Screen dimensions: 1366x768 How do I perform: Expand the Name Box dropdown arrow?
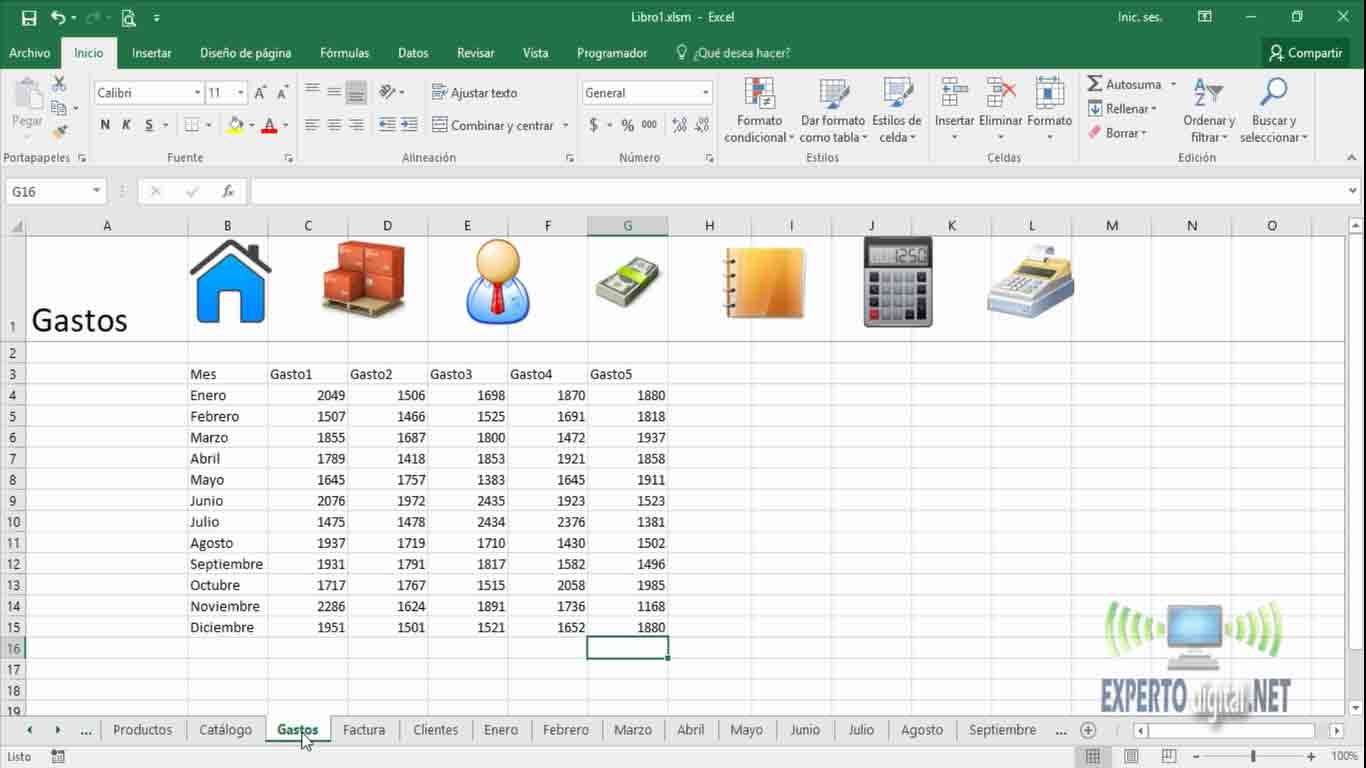point(97,191)
